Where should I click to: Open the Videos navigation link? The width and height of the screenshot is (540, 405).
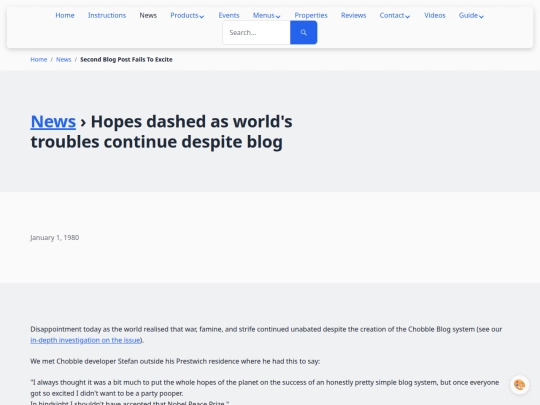435,15
